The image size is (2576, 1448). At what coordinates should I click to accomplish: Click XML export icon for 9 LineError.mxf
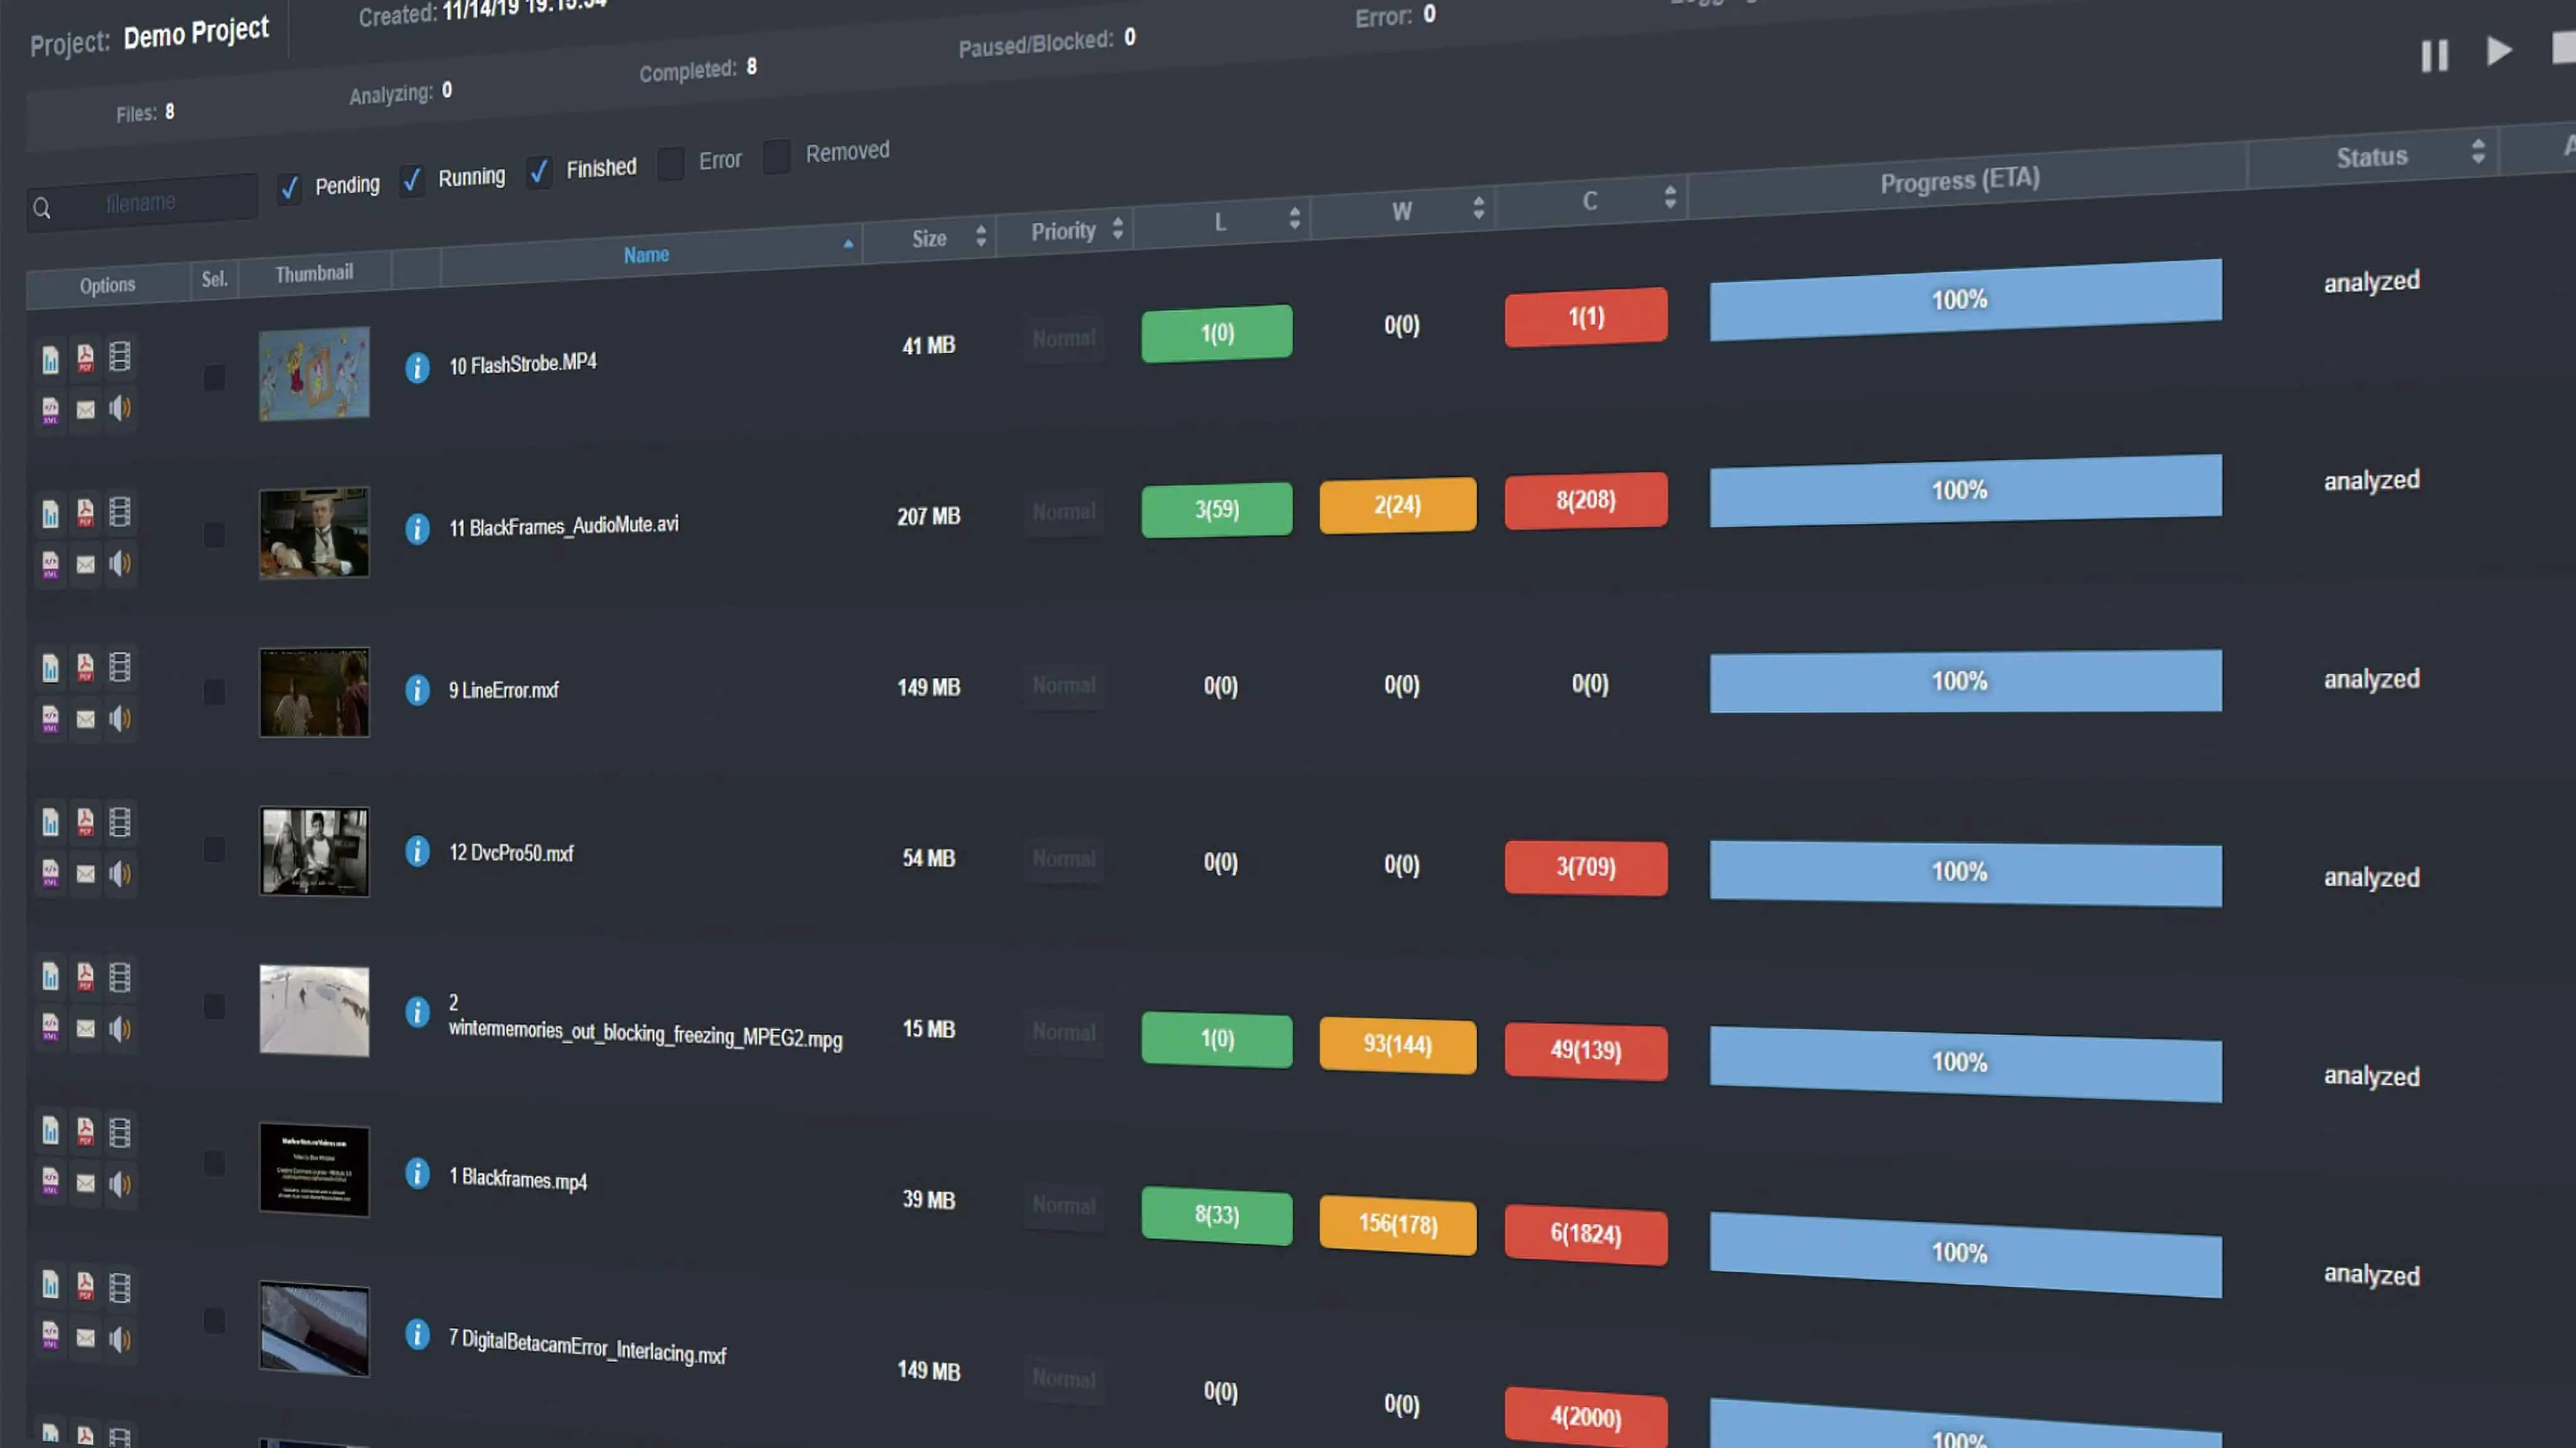point(50,718)
